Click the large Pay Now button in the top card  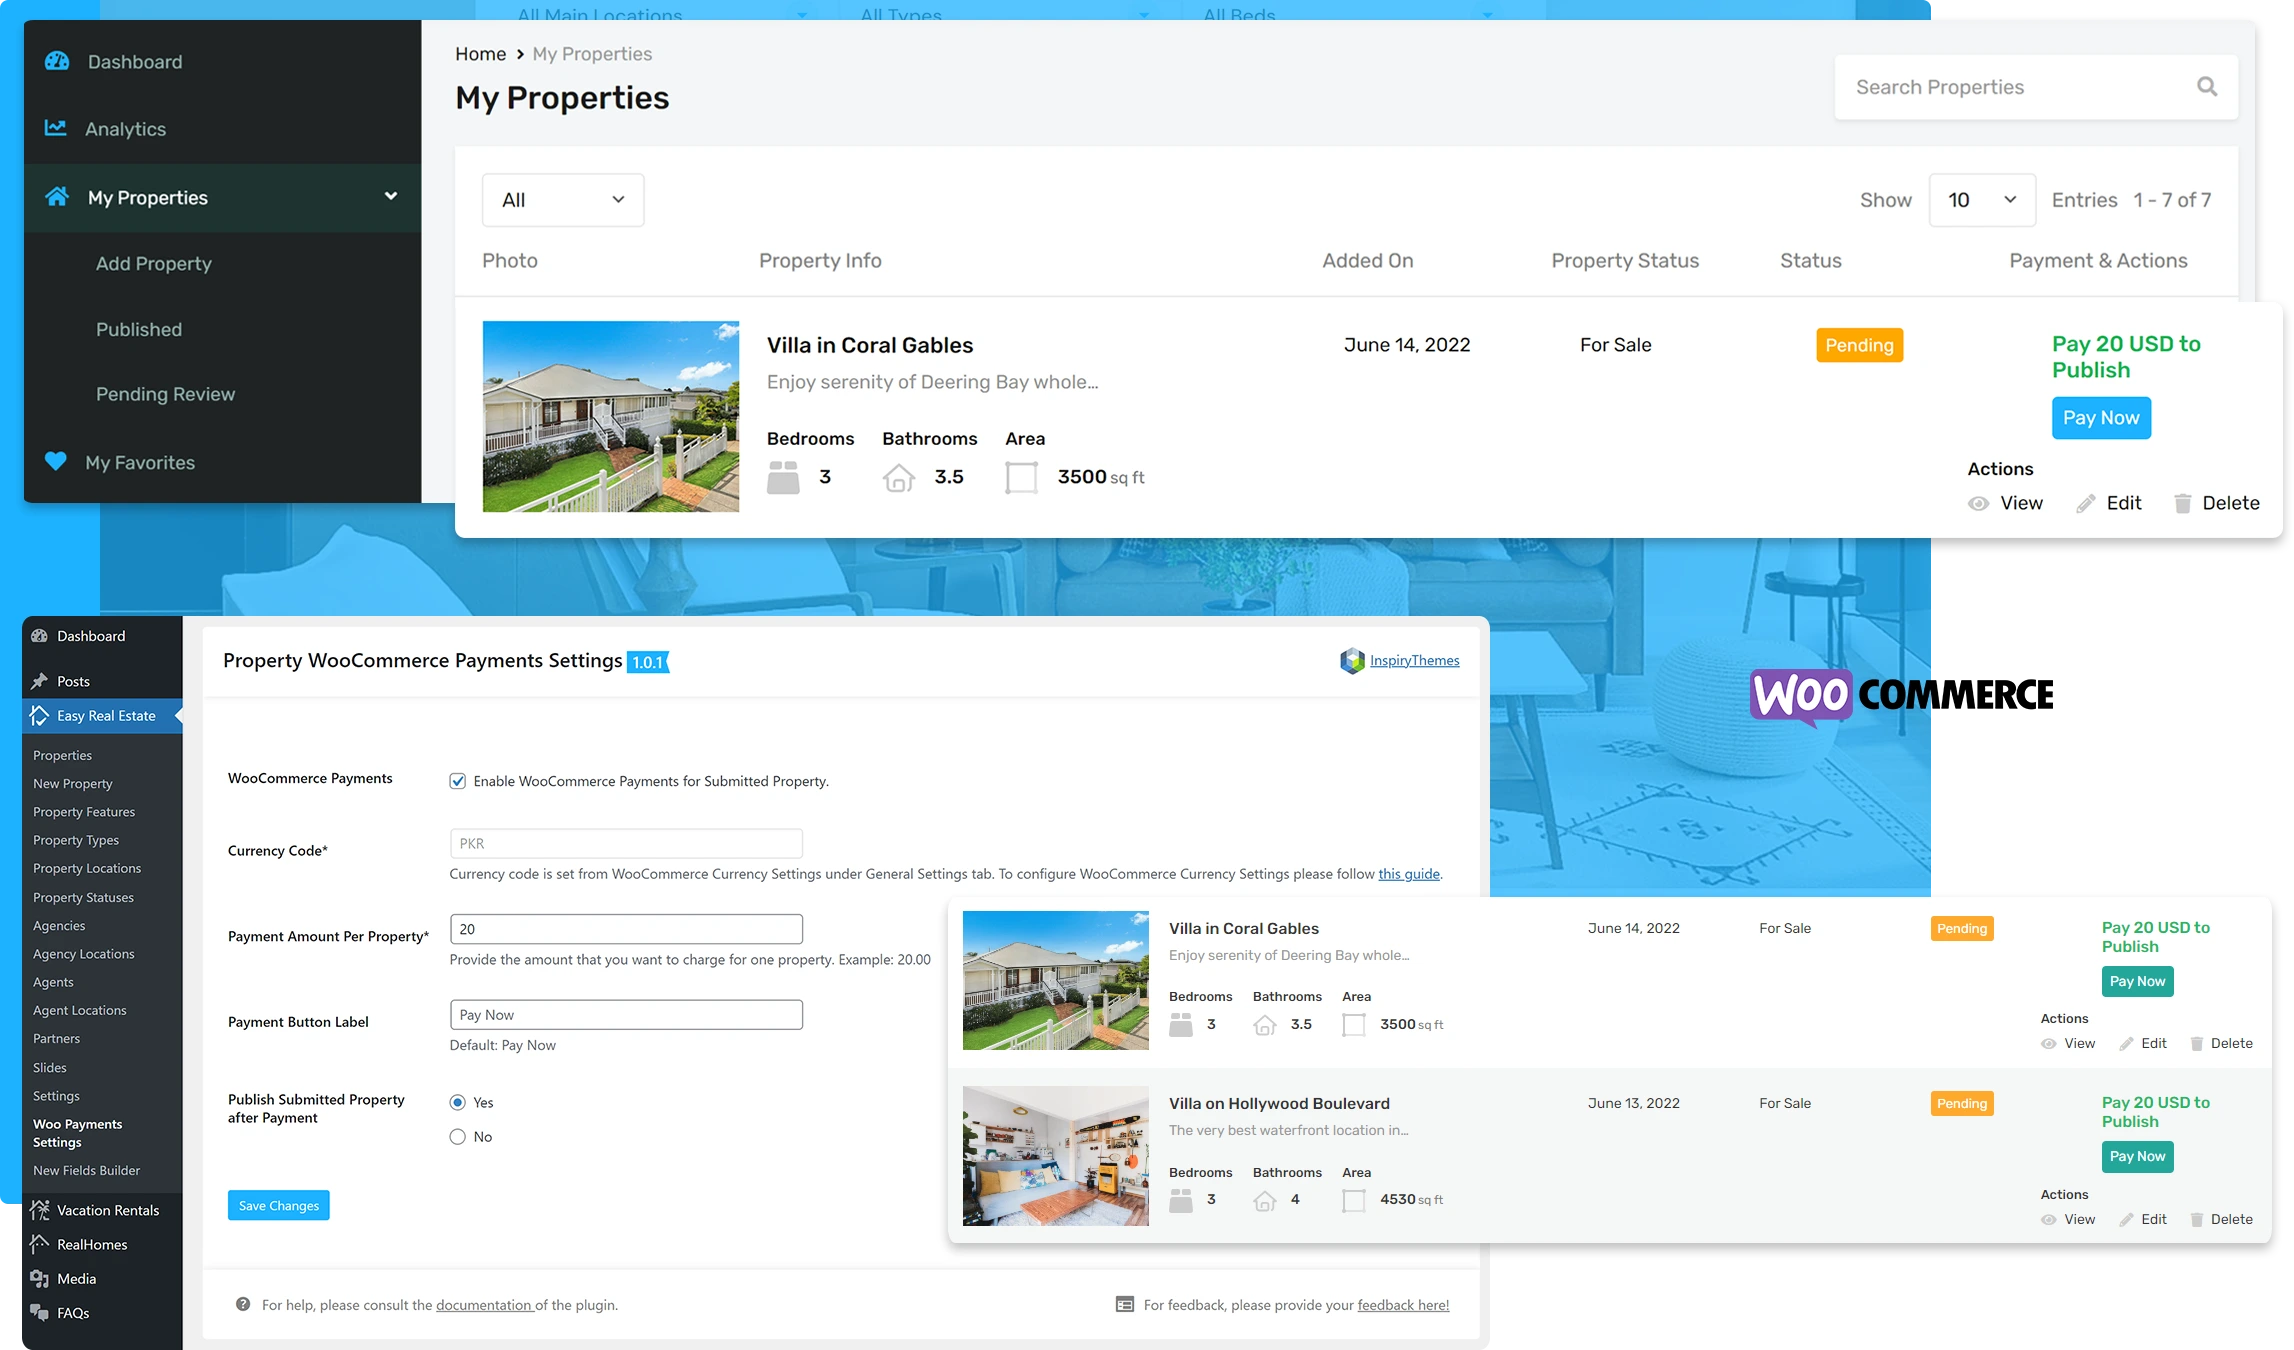click(x=2101, y=418)
